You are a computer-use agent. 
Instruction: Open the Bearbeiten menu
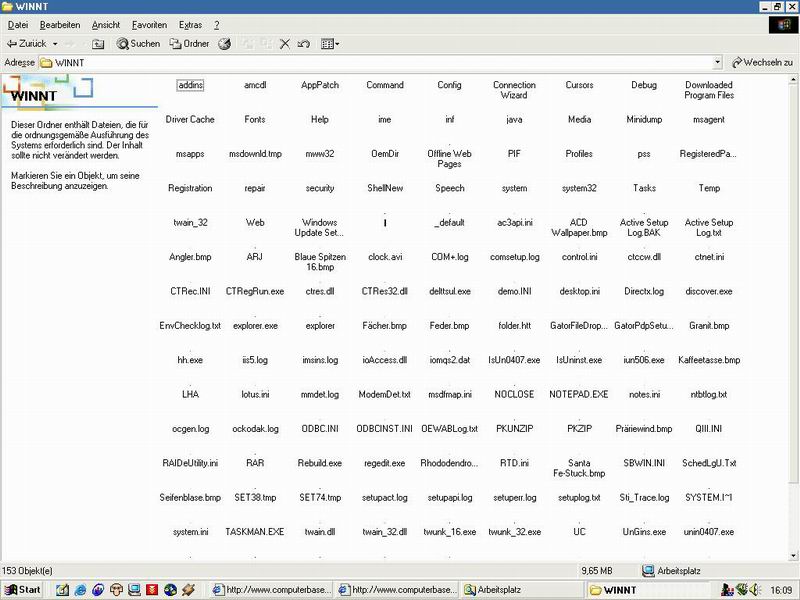pyautogui.click(x=60, y=25)
